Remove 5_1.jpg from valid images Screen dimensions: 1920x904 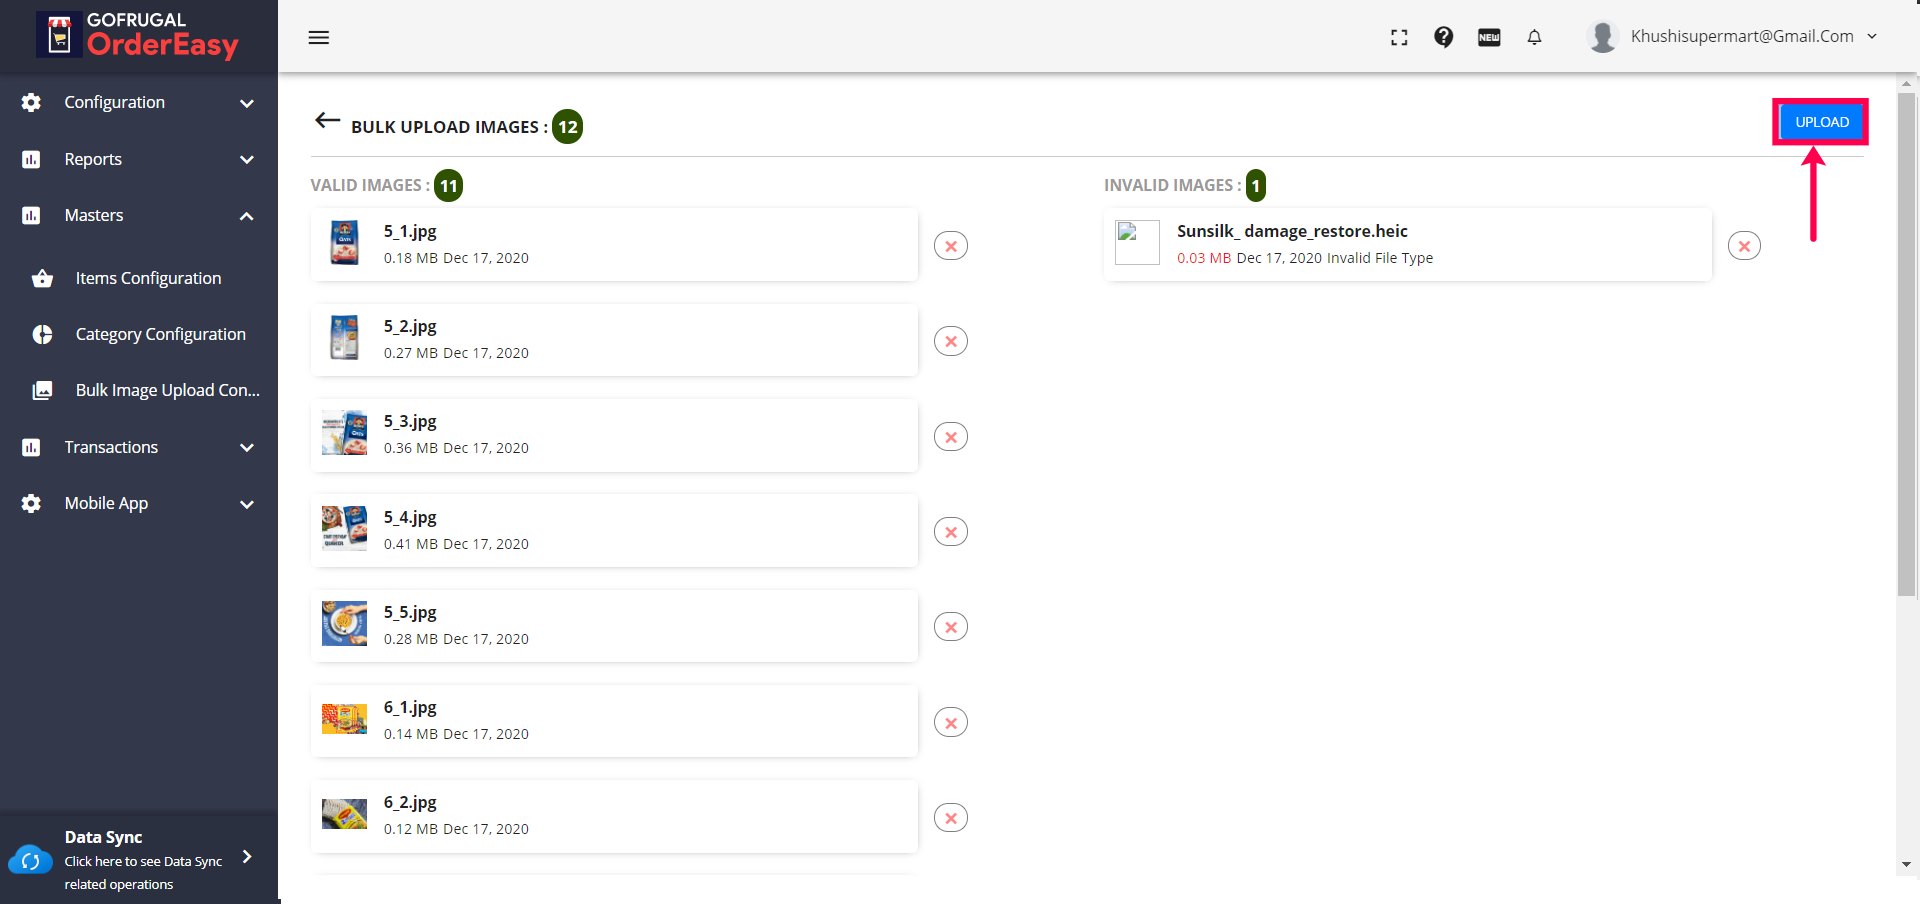tap(951, 246)
